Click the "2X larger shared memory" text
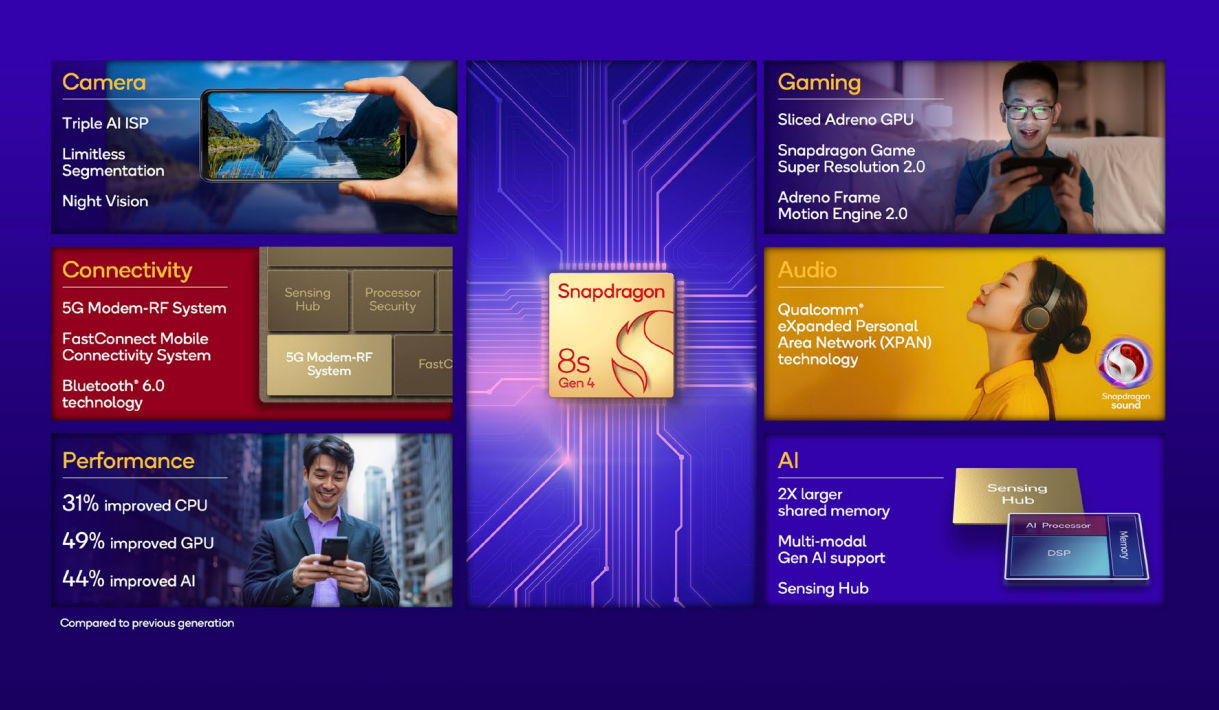The image size is (1219, 710). (x=834, y=502)
